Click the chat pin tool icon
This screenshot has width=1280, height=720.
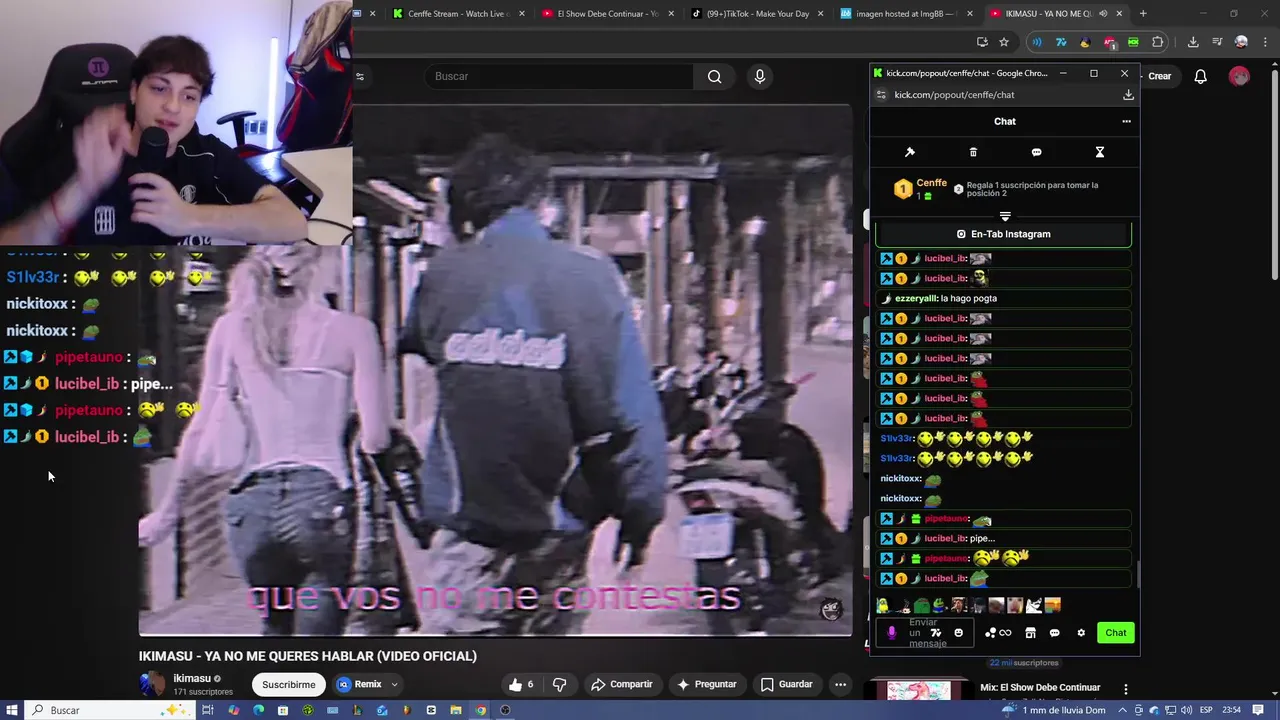[x=910, y=152]
